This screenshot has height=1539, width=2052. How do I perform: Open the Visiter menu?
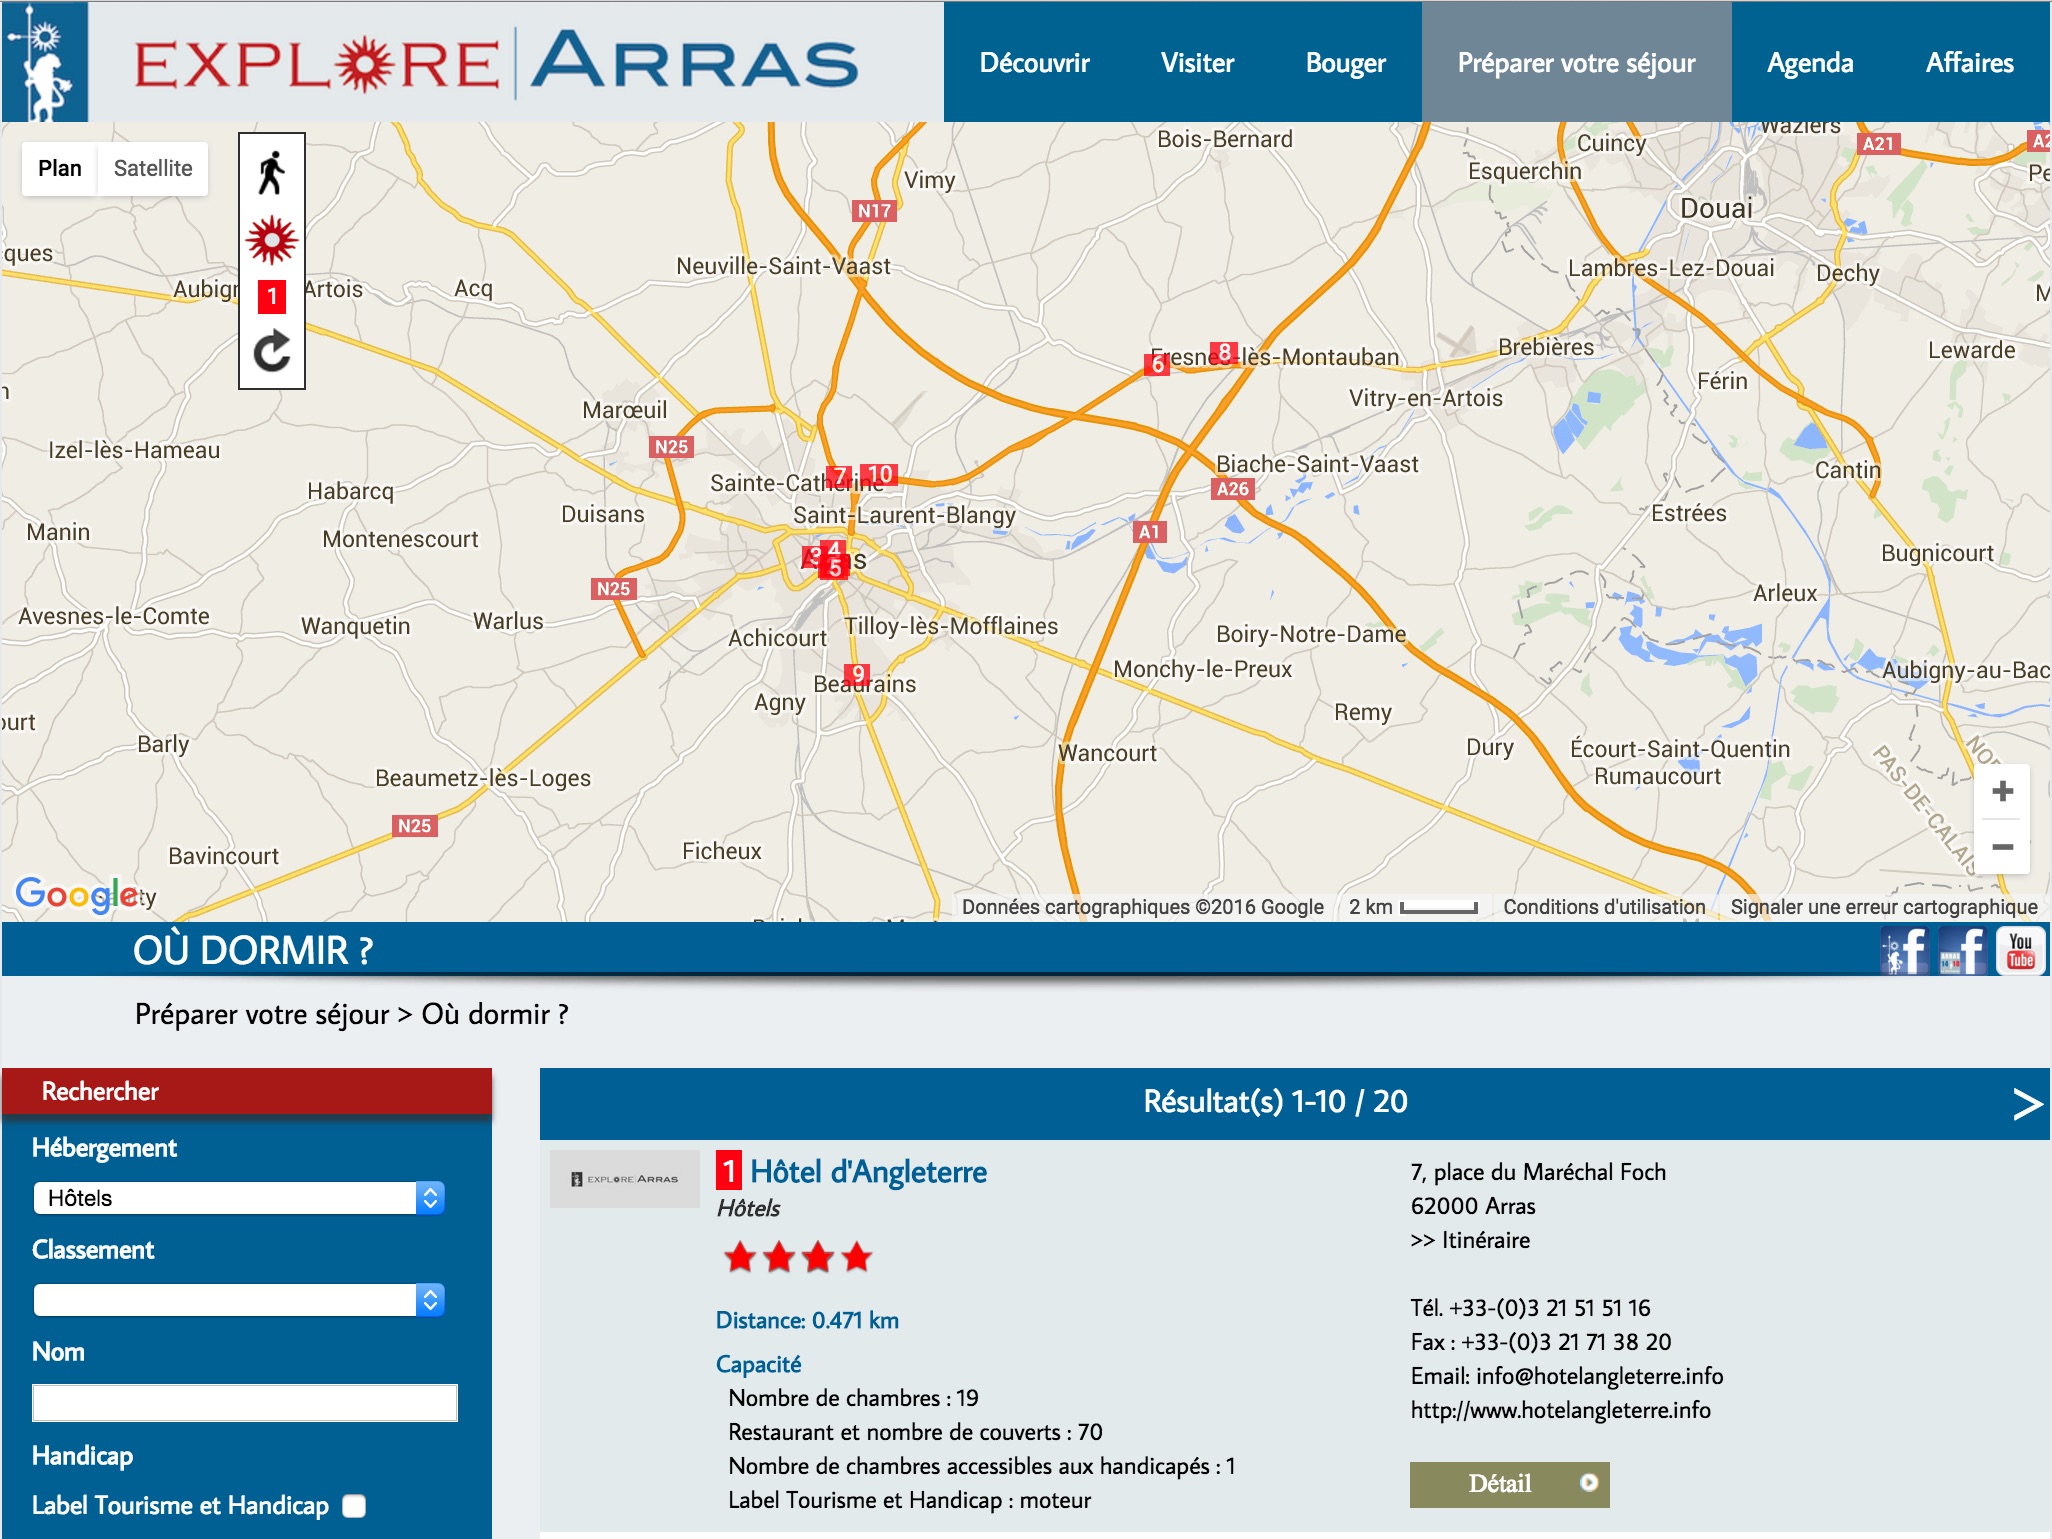1197,63
